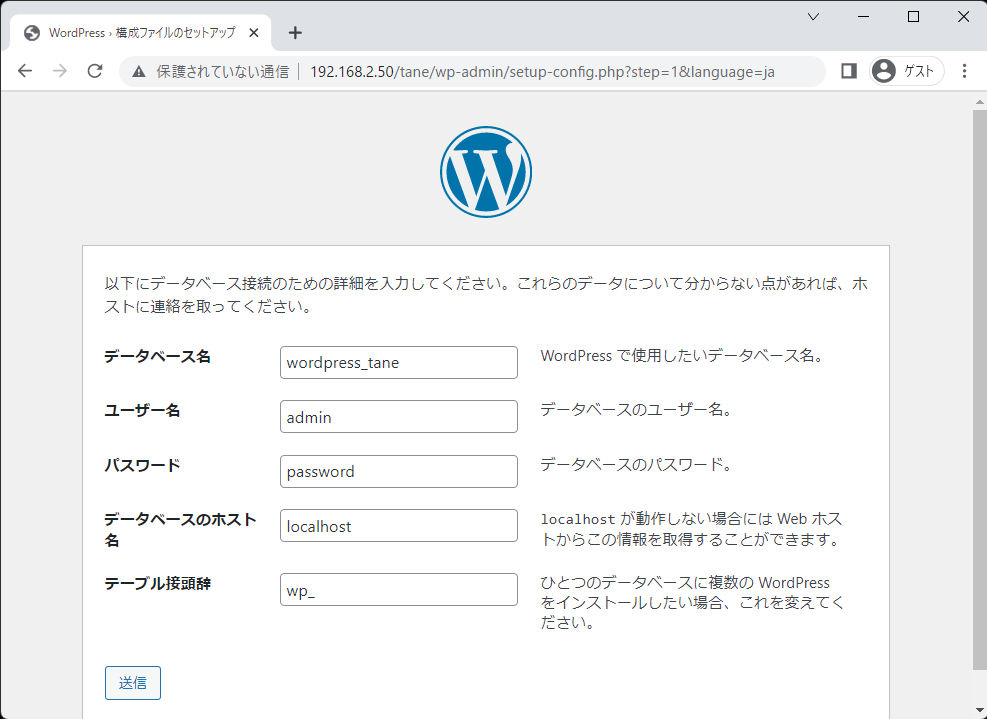Click the localhost hint description text
Image resolution: width=987 pixels, height=719 pixels.
pyautogui.click(x=691, y=529)
